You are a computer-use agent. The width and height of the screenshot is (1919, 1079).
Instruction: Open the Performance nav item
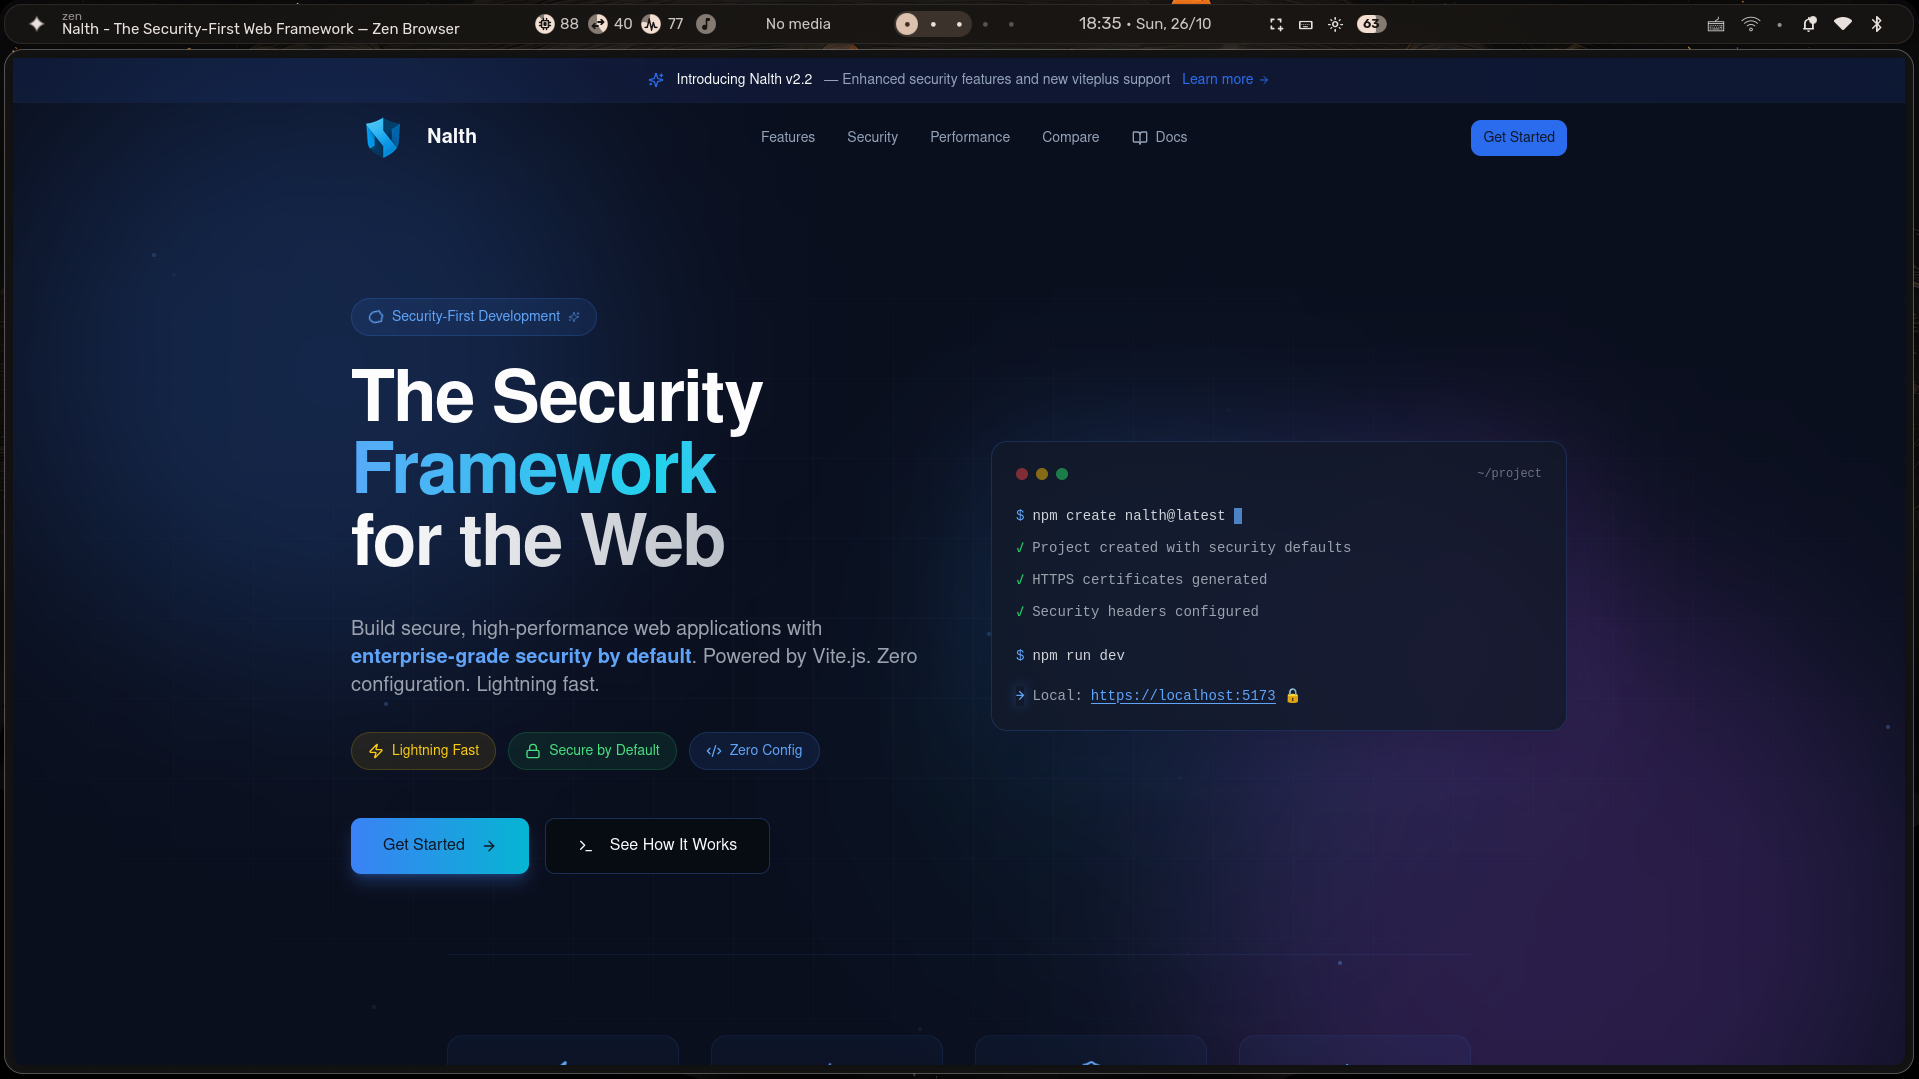tap(970, 138)
